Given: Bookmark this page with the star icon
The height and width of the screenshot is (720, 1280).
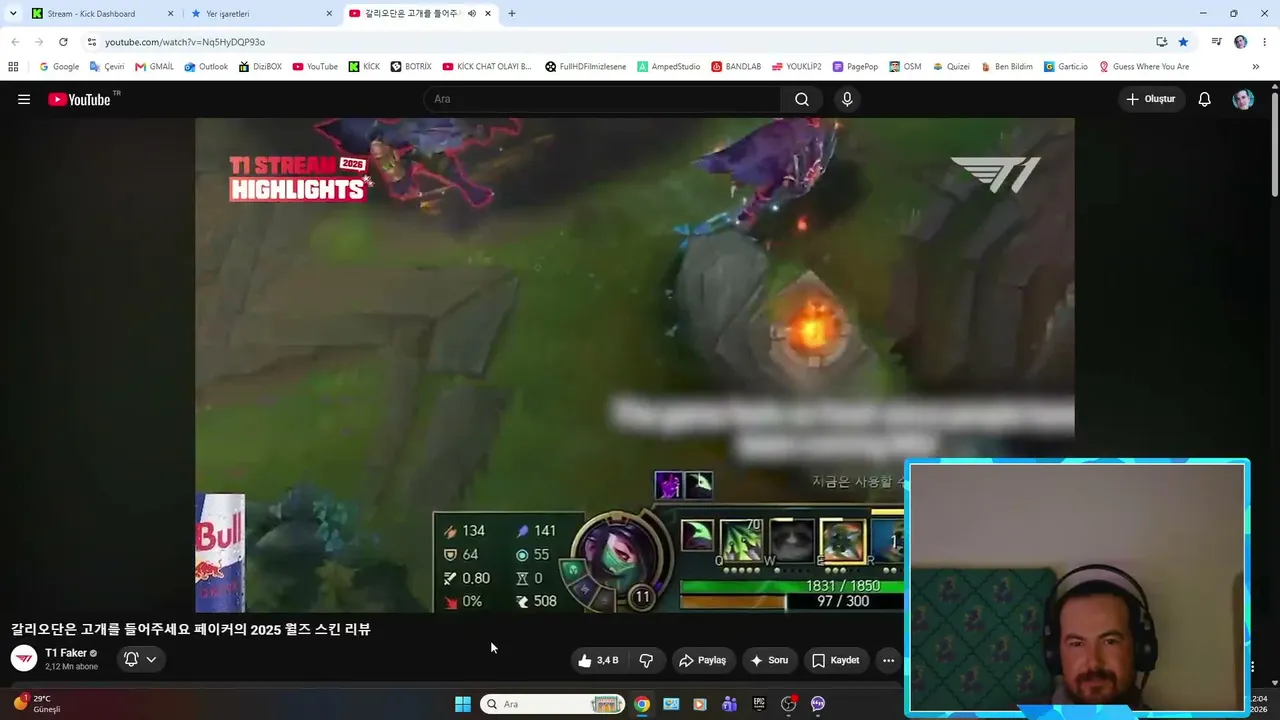Looking at the screenshot, I should click(x=1183, y=42).
